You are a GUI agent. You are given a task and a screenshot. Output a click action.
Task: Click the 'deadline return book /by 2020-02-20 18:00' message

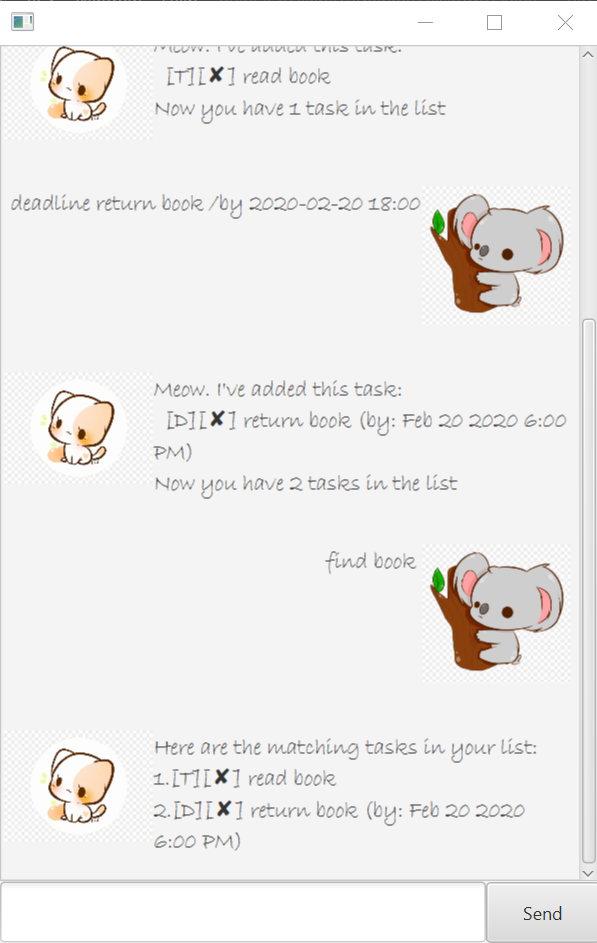tap(215, 203)
